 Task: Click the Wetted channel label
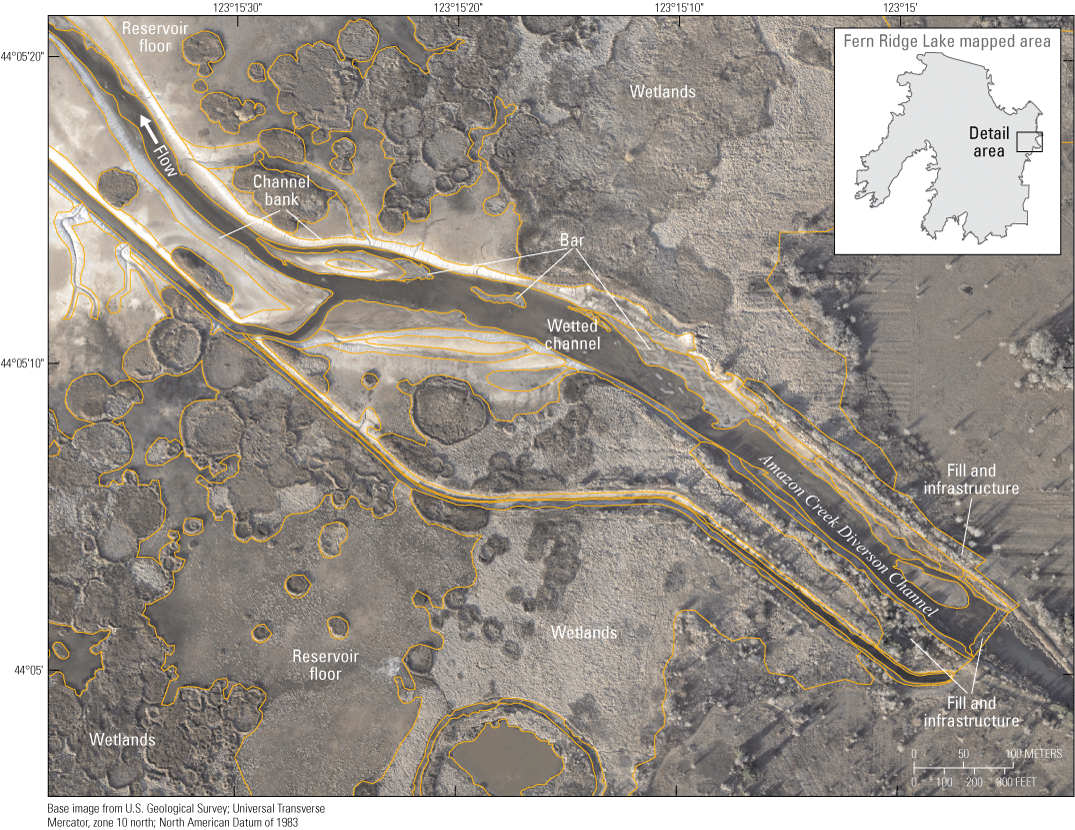[x=575, y=335]
